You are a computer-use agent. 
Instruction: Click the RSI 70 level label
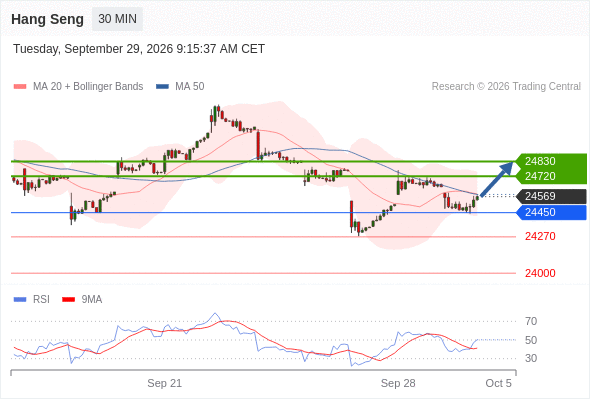click(531, 321)
